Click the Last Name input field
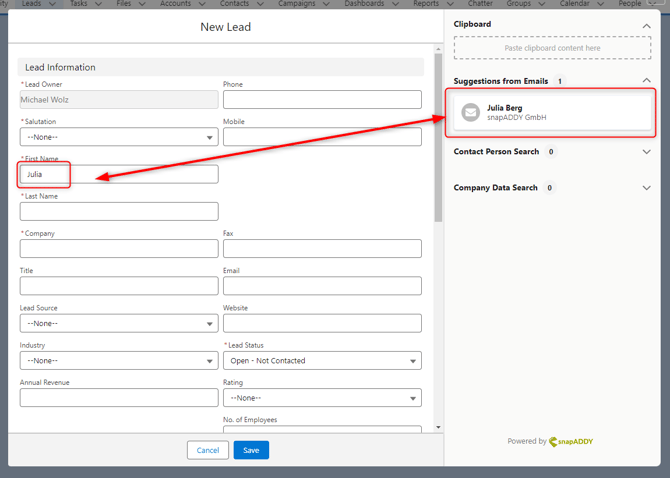 point(118,212)
